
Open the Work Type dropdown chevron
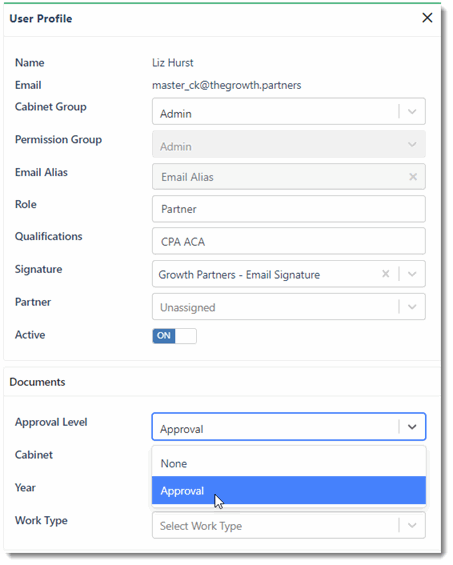[x=412, y=525]
